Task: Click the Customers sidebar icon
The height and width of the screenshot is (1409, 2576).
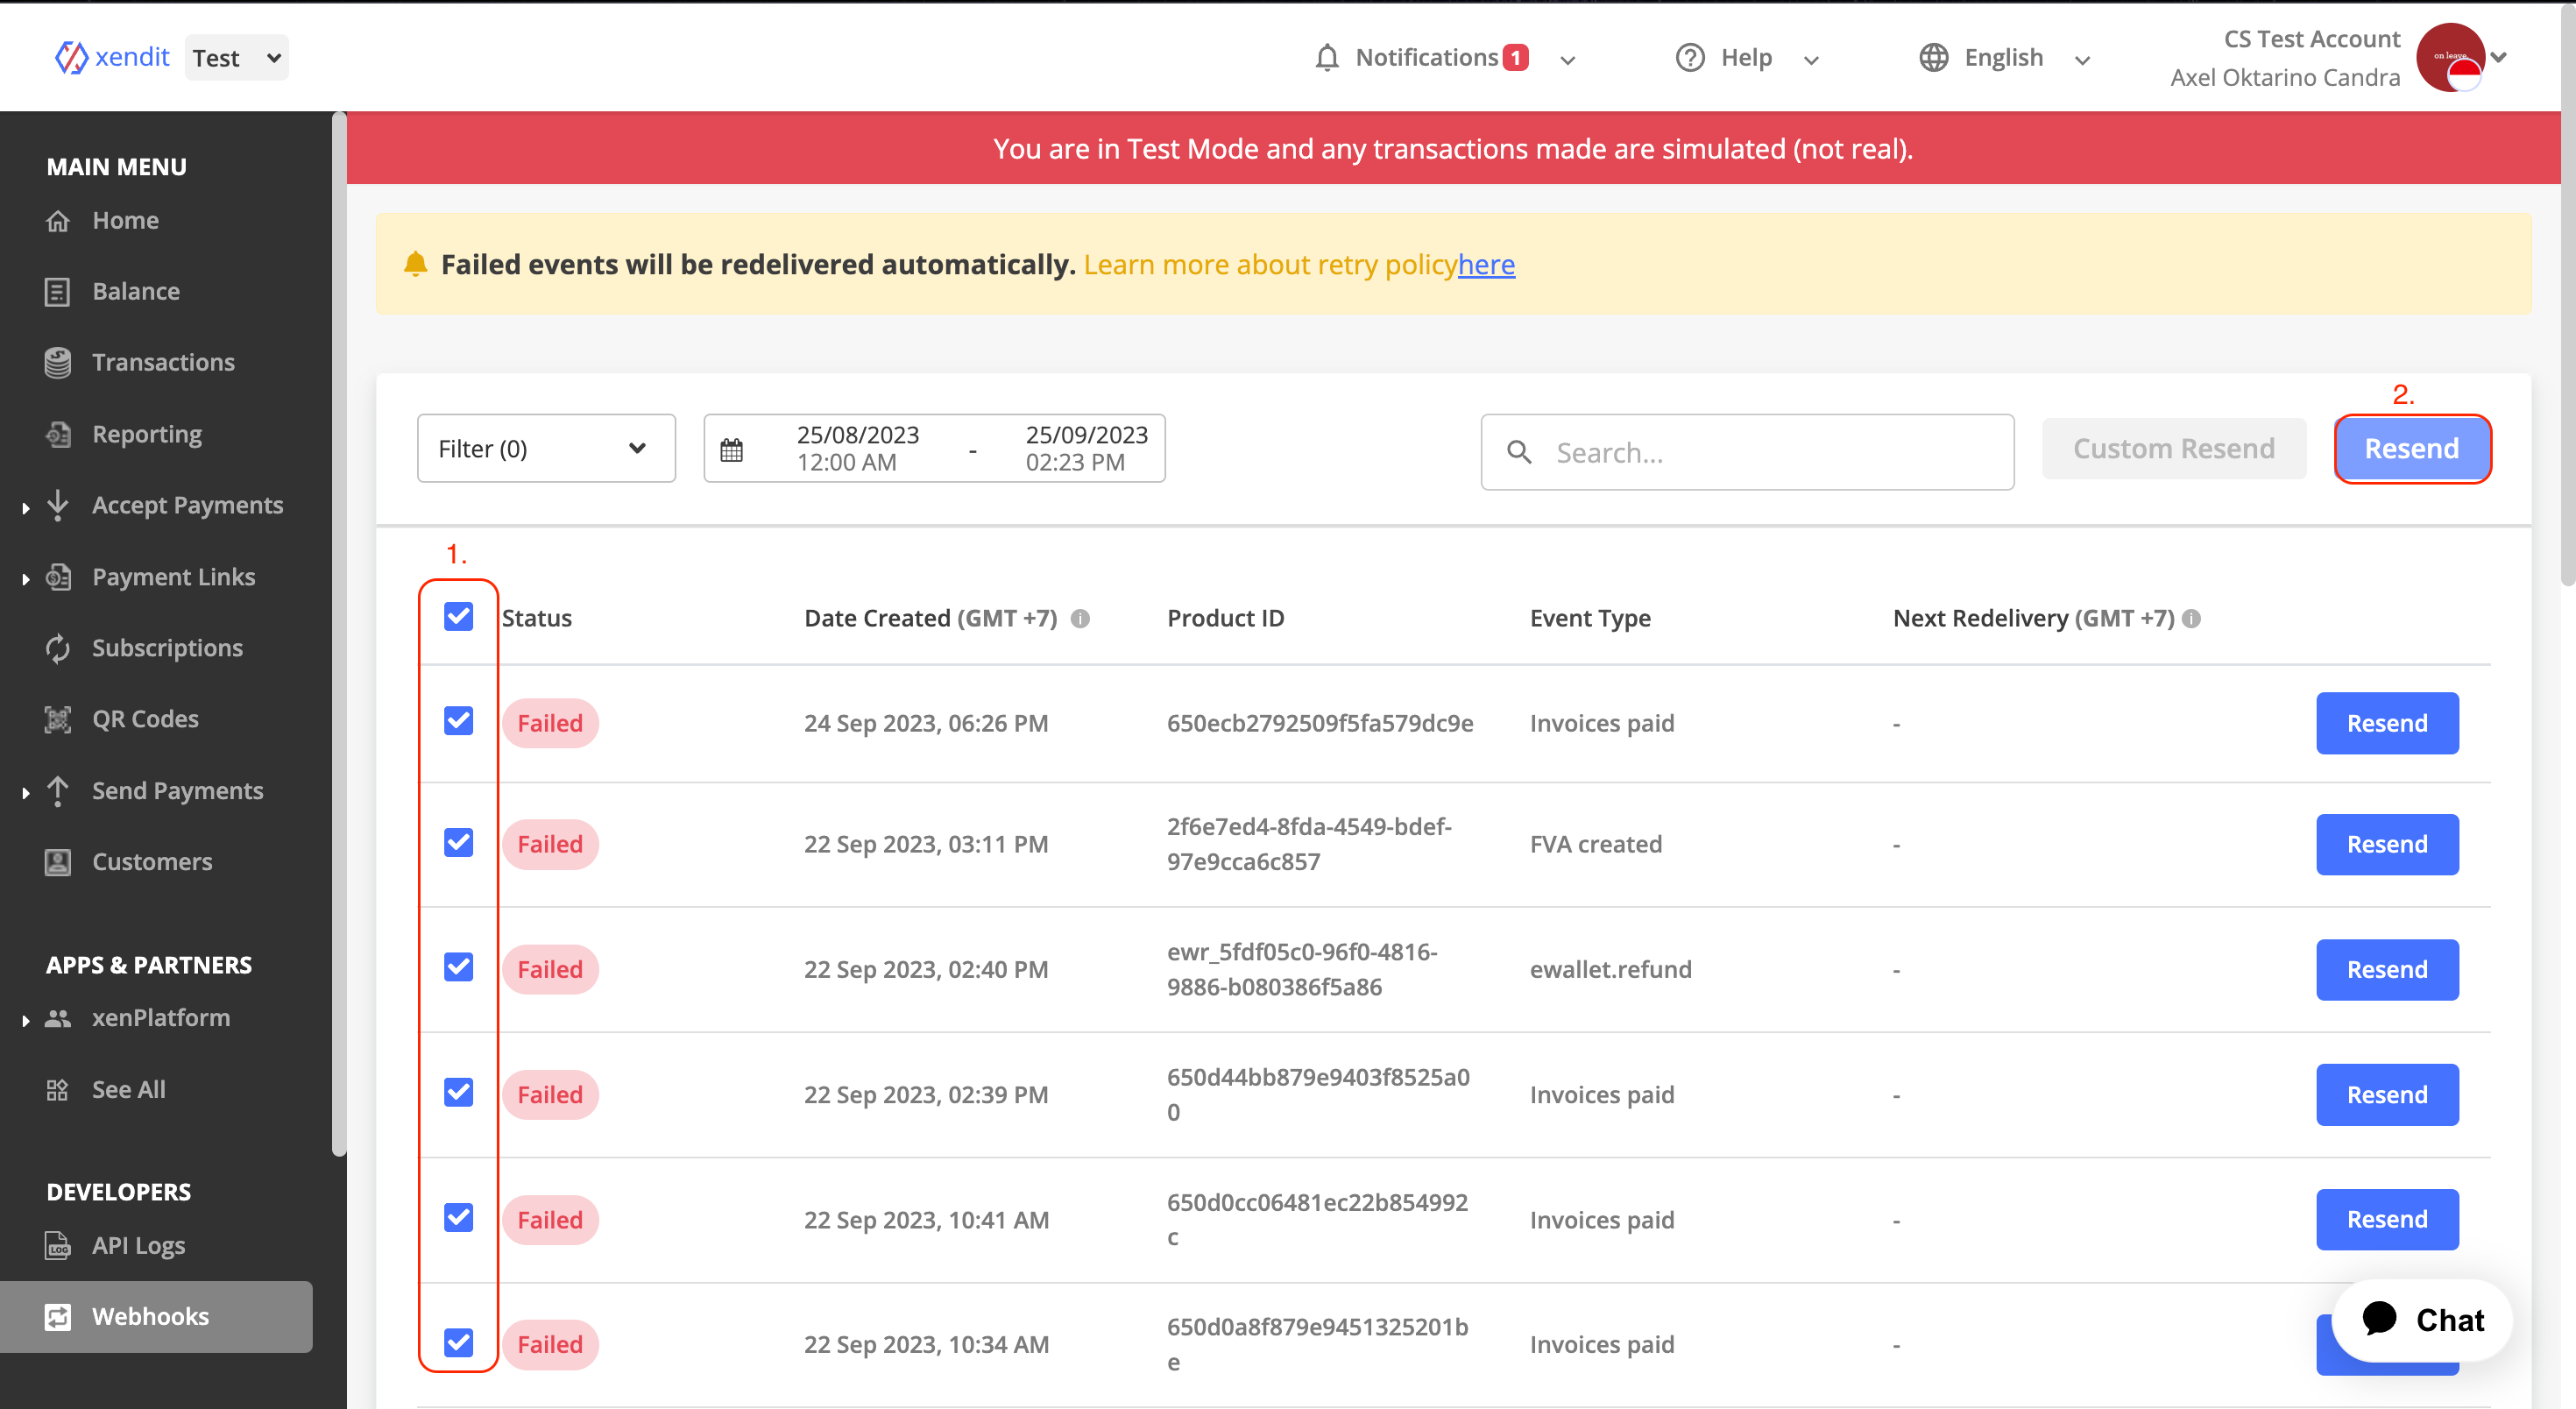Action: coord(57,861)
